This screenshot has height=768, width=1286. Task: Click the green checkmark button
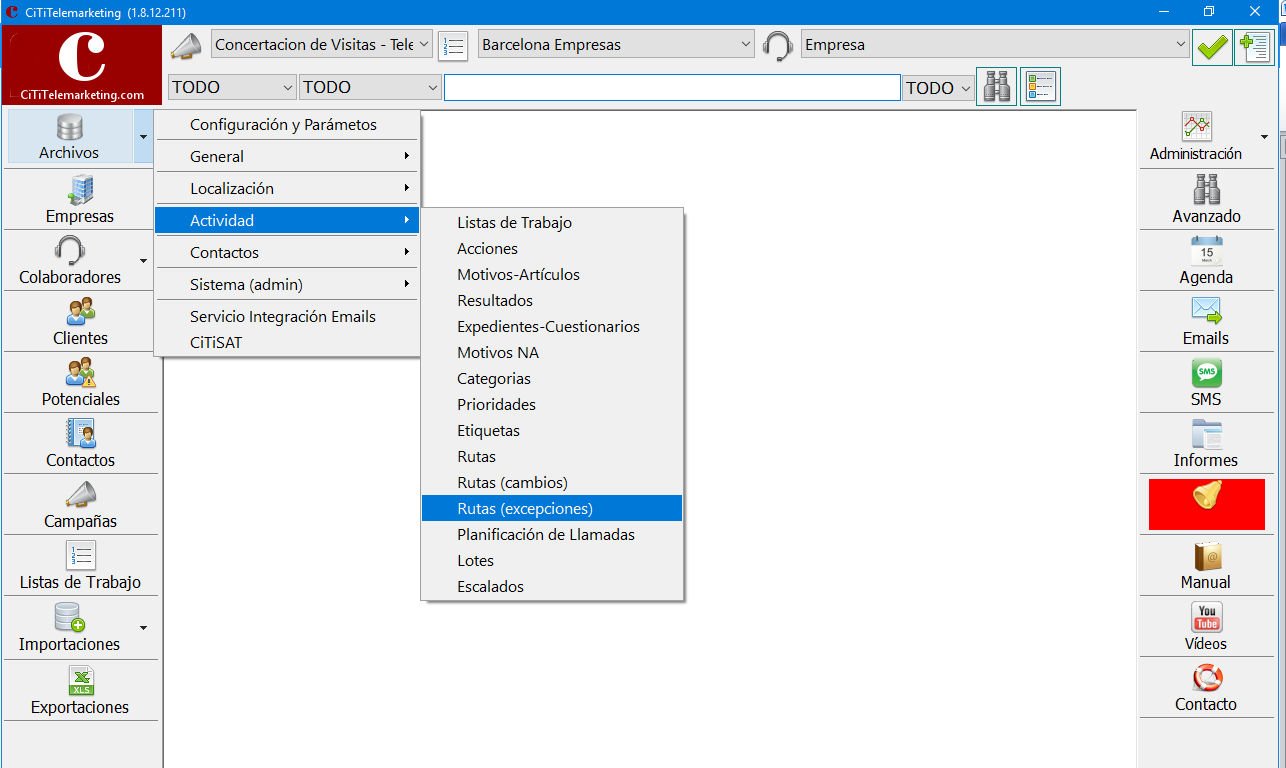(1212, 46)
